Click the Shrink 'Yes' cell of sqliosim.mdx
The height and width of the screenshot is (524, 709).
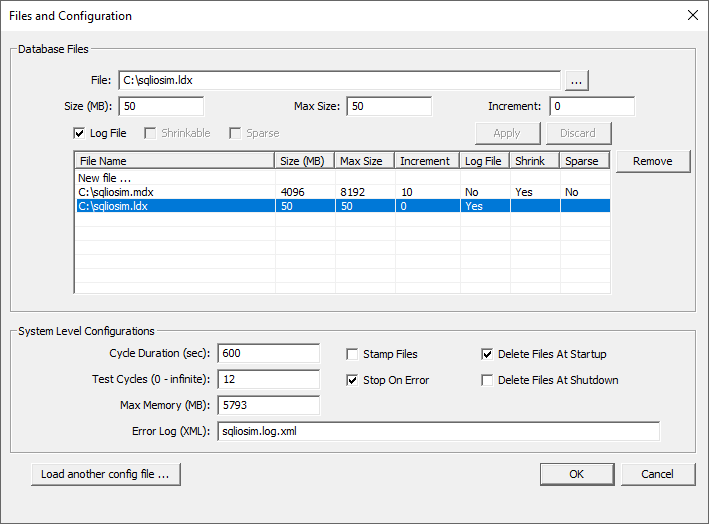[x=535, y=192]
